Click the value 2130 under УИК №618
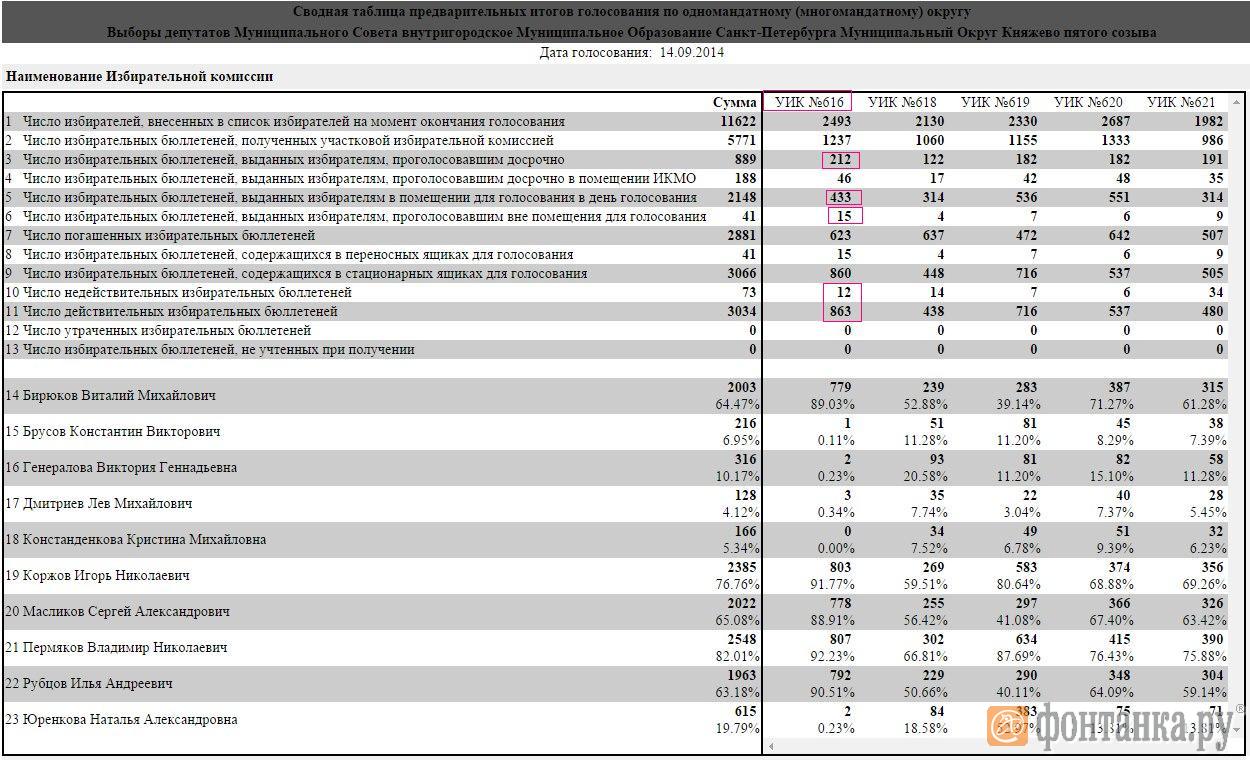This screenshot has width=1250, height=760. coord(928,121)
